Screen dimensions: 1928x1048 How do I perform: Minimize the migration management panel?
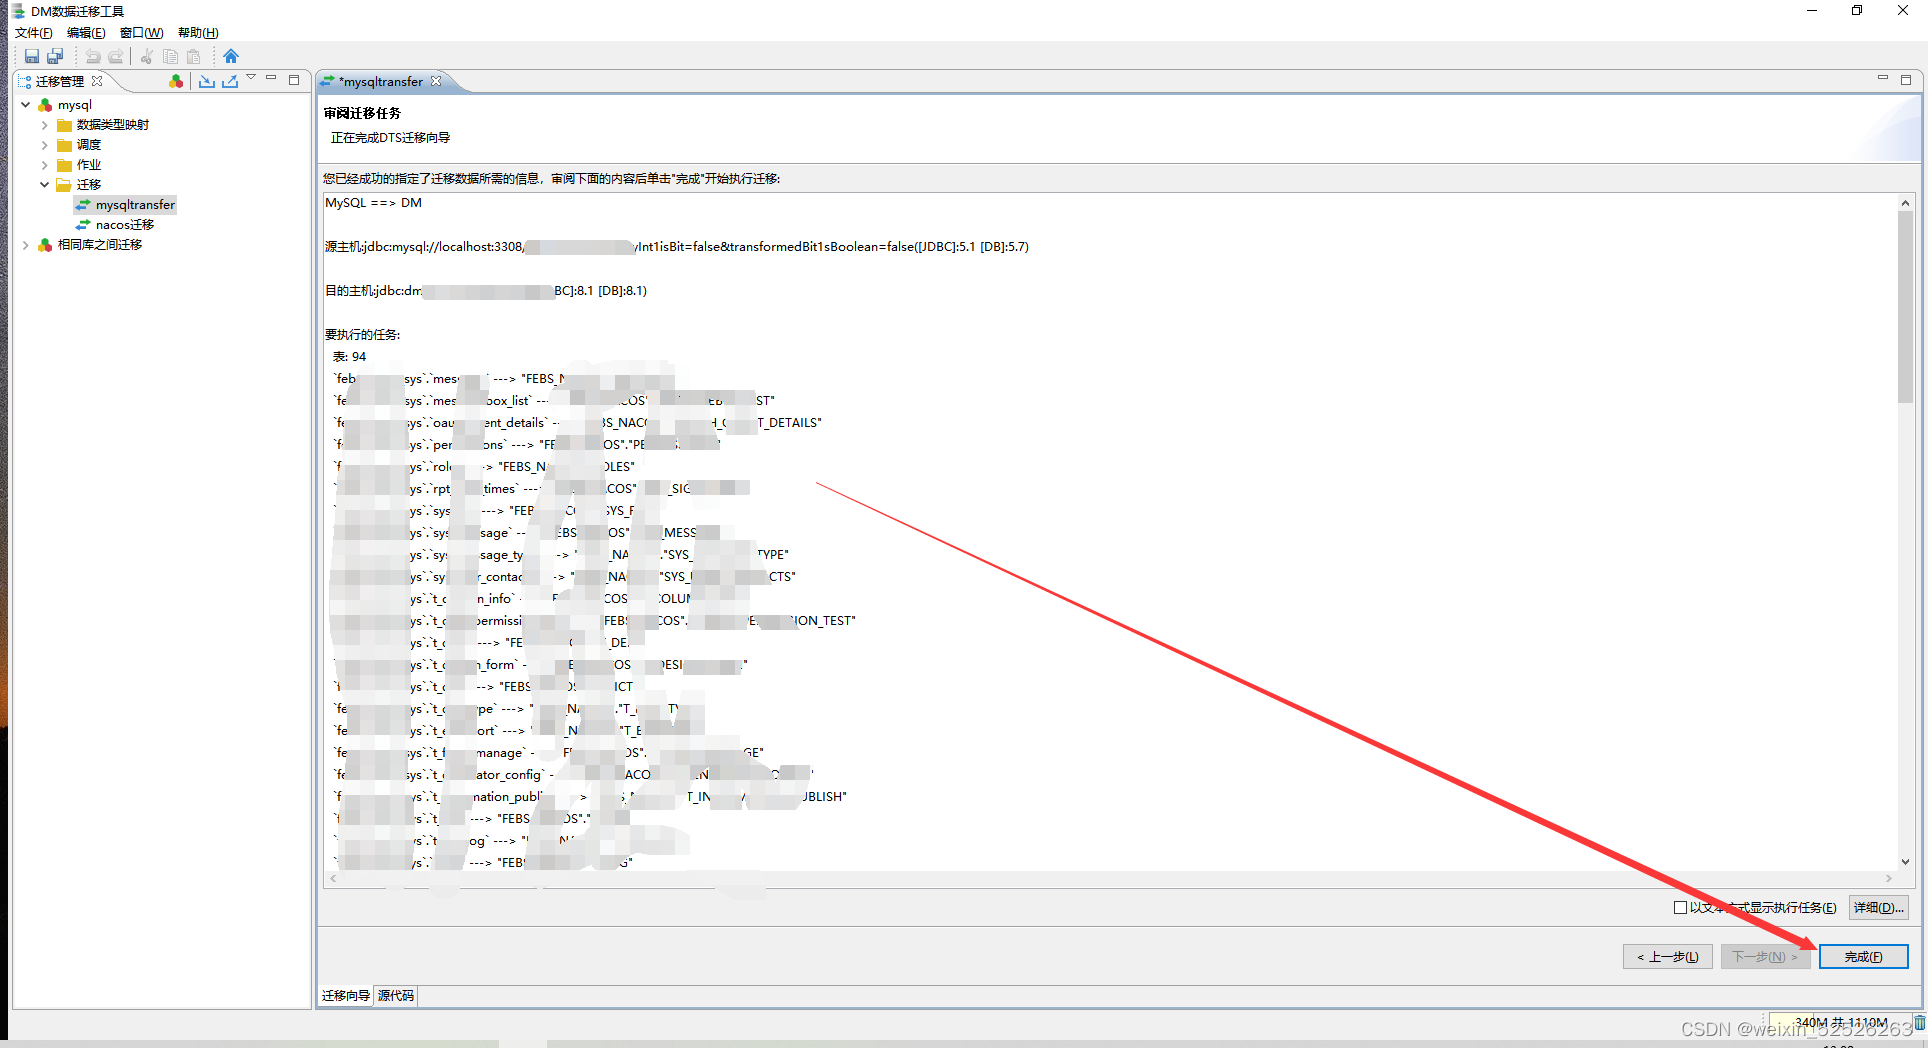point(271,78)
